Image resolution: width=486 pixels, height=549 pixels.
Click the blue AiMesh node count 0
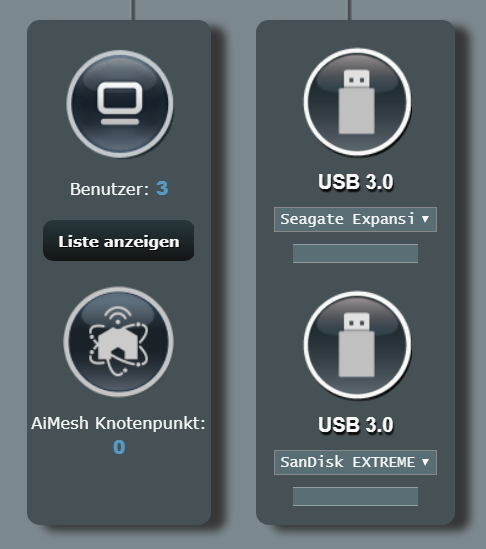pyautogui.click(x=119, y=447)
